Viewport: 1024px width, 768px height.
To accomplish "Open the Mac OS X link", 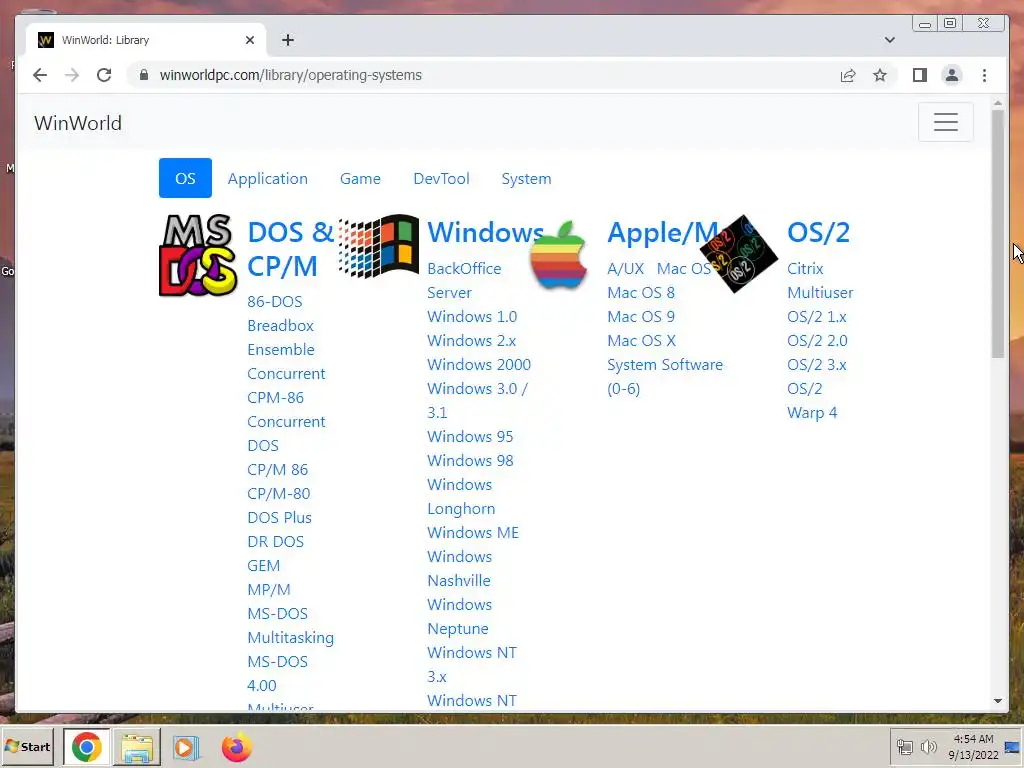I will (x=641, y=341).
